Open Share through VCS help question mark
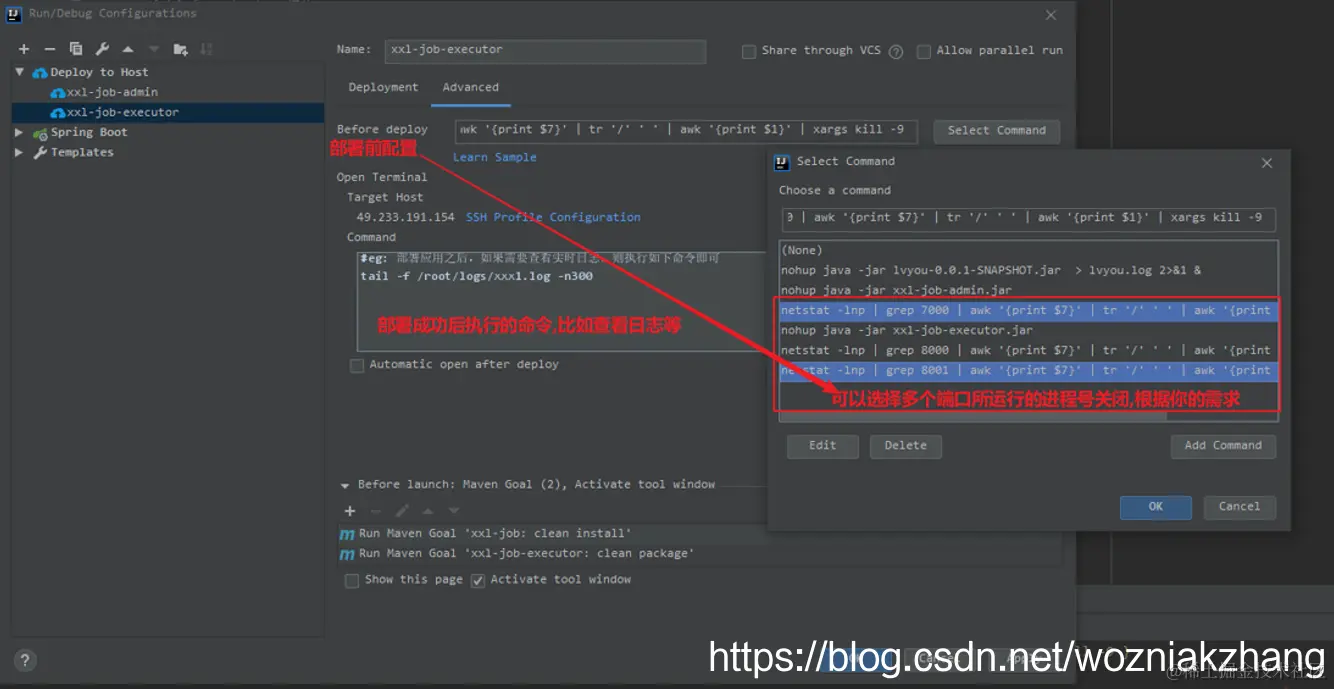1334x689 pixels. (x=896, y=51)
